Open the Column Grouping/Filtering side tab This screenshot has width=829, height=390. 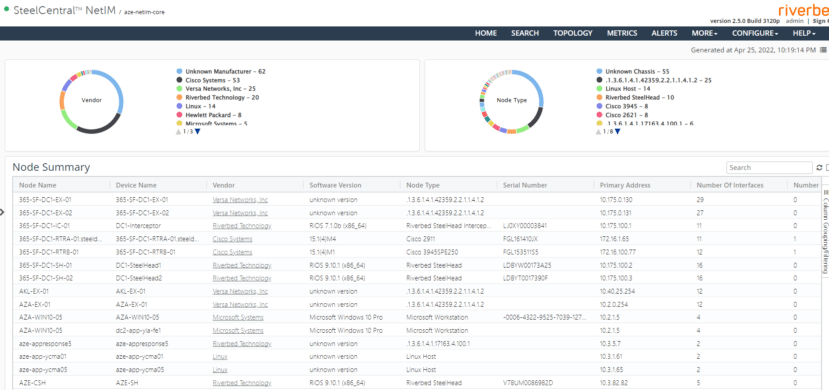824,229
